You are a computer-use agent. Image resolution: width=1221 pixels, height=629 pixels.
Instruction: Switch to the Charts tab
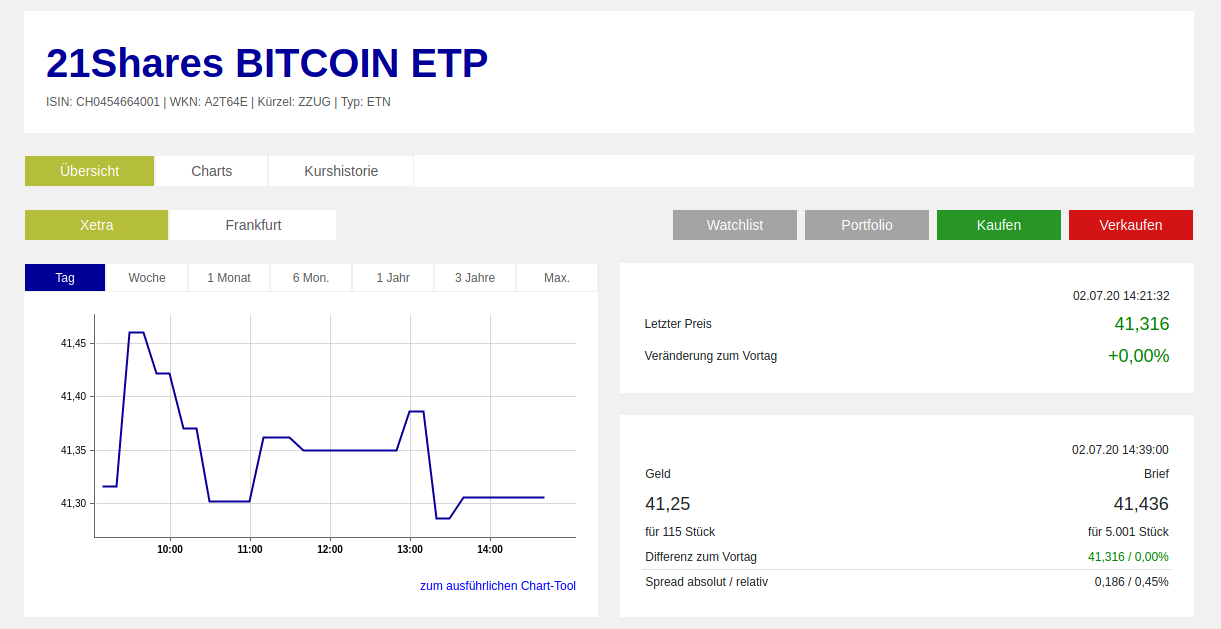pyautogui.click(x=212, y=171)
